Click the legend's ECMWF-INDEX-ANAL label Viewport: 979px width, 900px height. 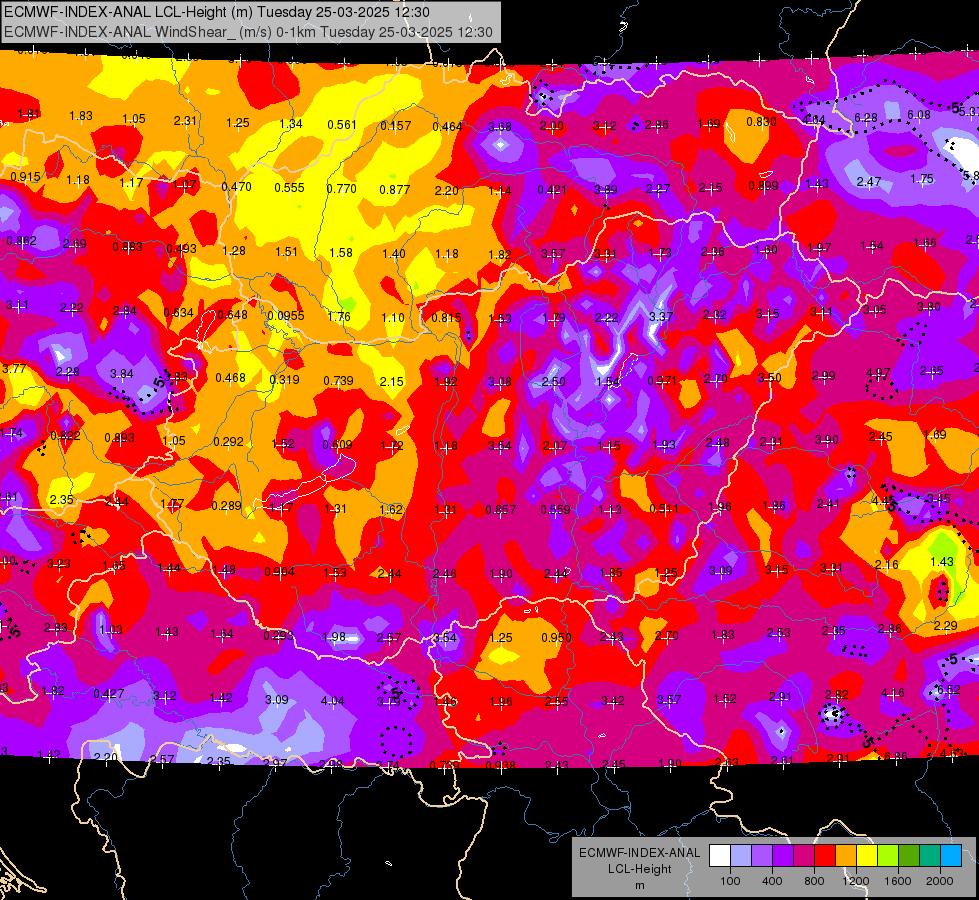pos(639,853)
